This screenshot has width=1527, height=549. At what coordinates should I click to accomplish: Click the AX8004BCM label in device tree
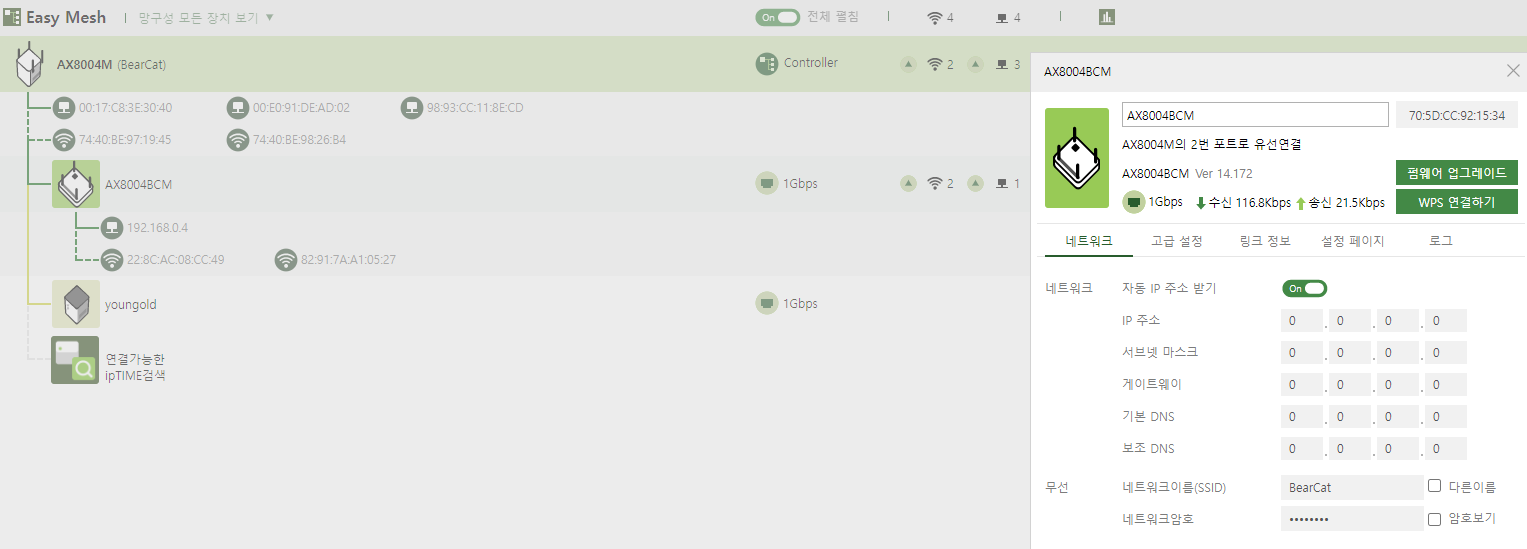pos(139,185)
